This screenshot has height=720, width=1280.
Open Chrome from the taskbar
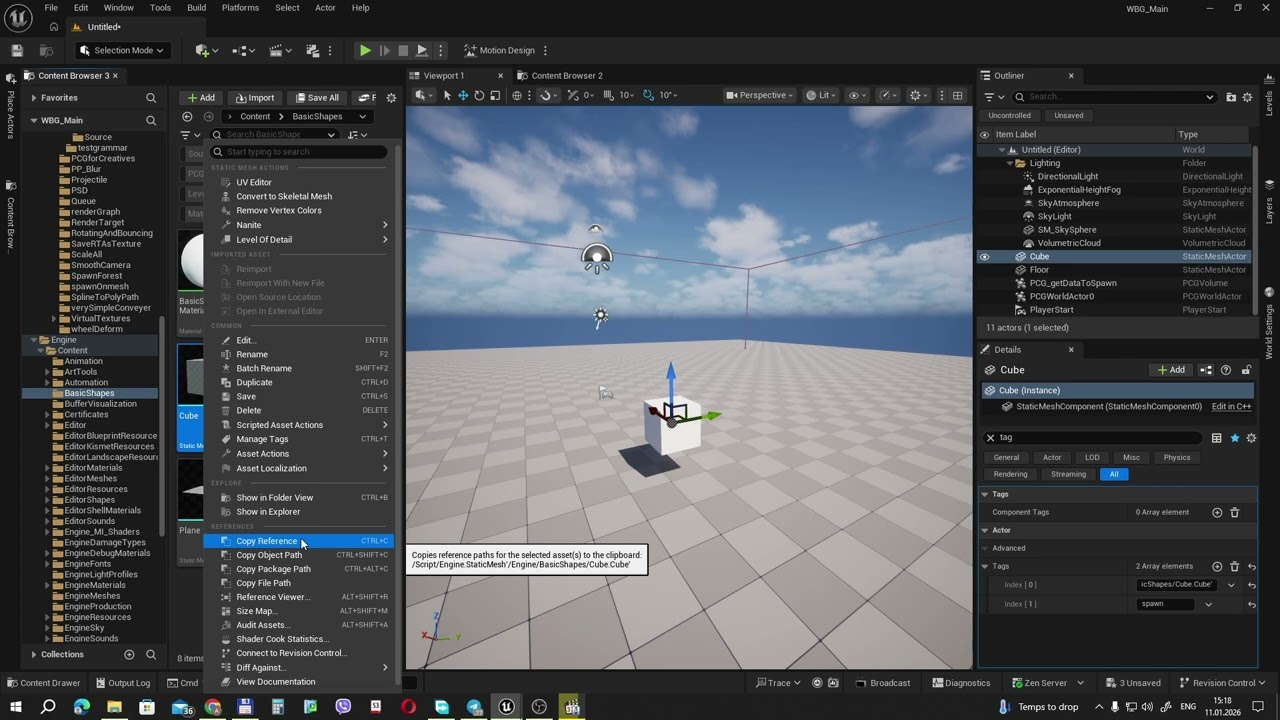point(212,707)
